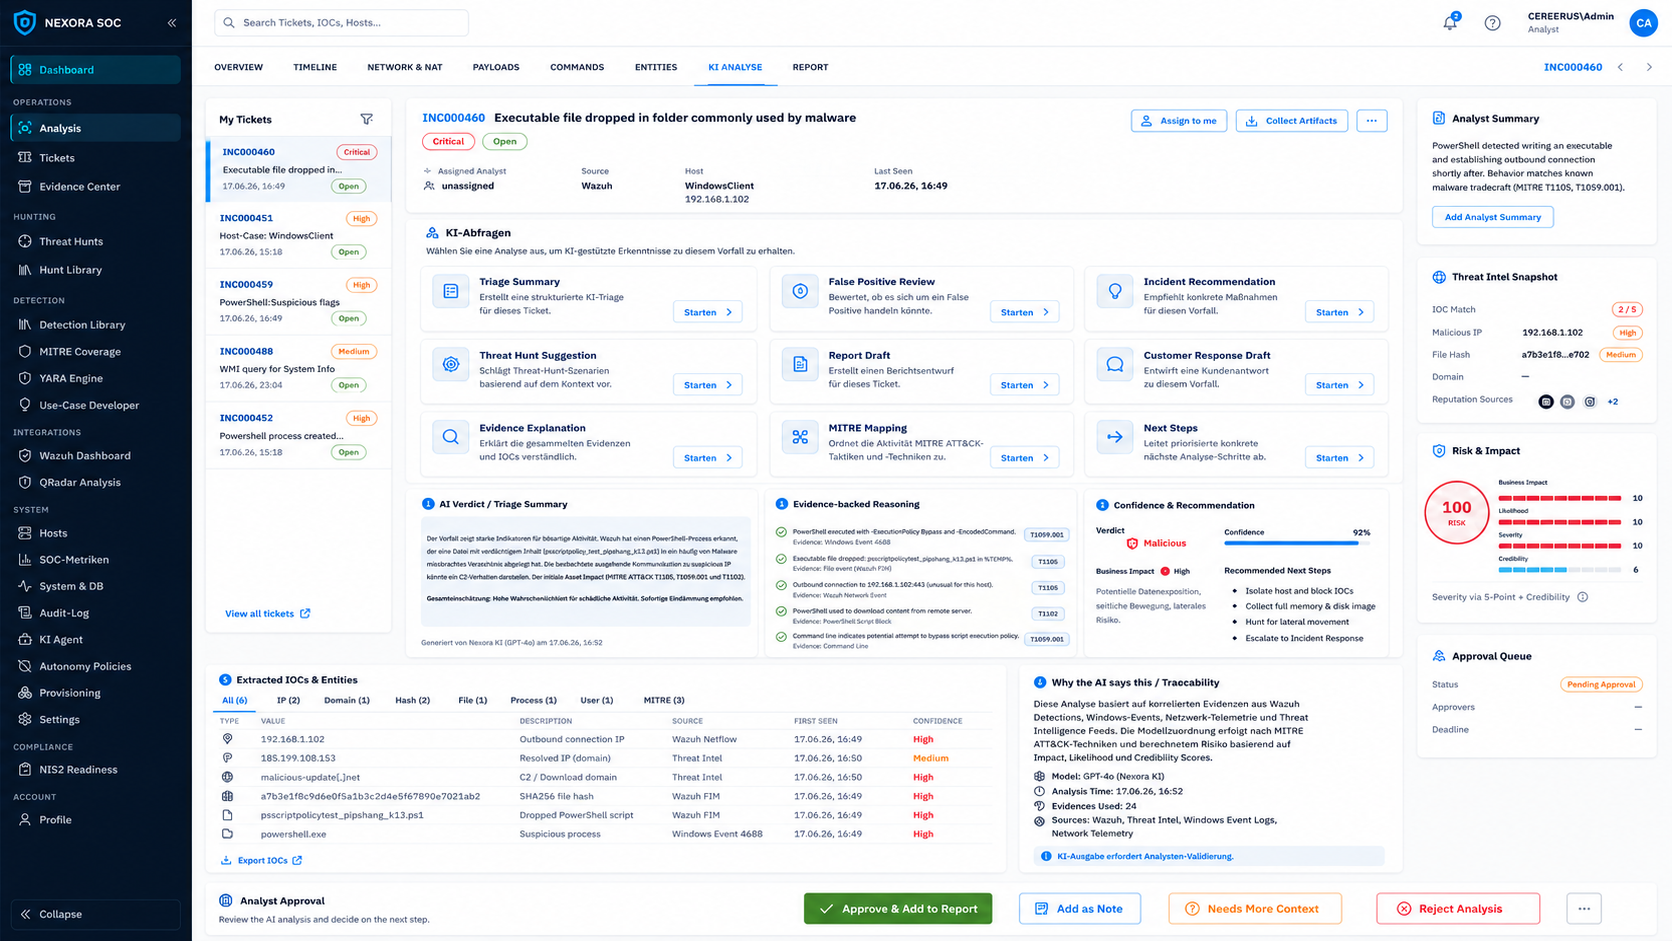Screen dimensions: 1672x941
Task: Click the Incident Recommendation lightbulb icon
Action: coord(1115,291)
